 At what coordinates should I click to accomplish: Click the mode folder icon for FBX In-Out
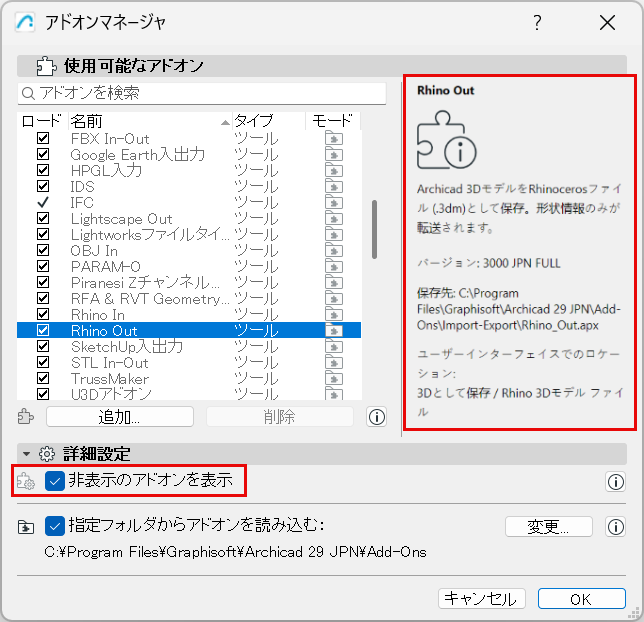[x=334, y=138]
